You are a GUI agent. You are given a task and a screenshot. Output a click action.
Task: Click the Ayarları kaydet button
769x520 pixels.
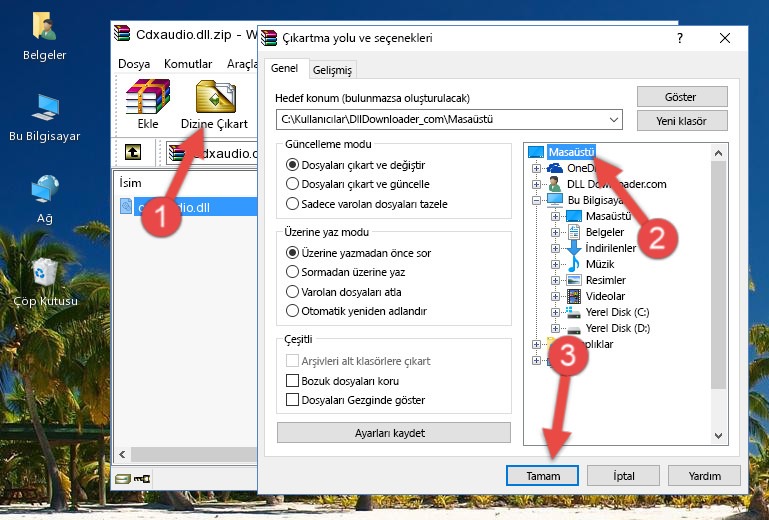click(x=393, y=433)
